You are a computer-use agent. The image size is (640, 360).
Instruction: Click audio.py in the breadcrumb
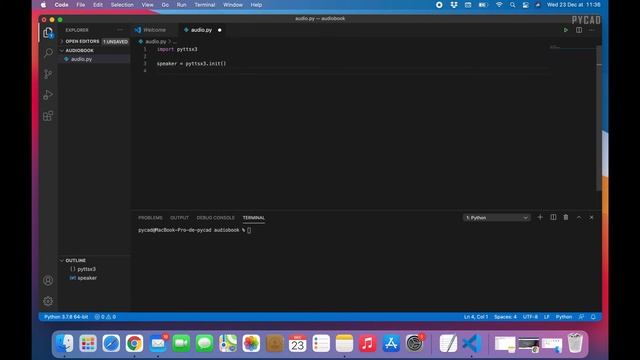tap(155, 42)
